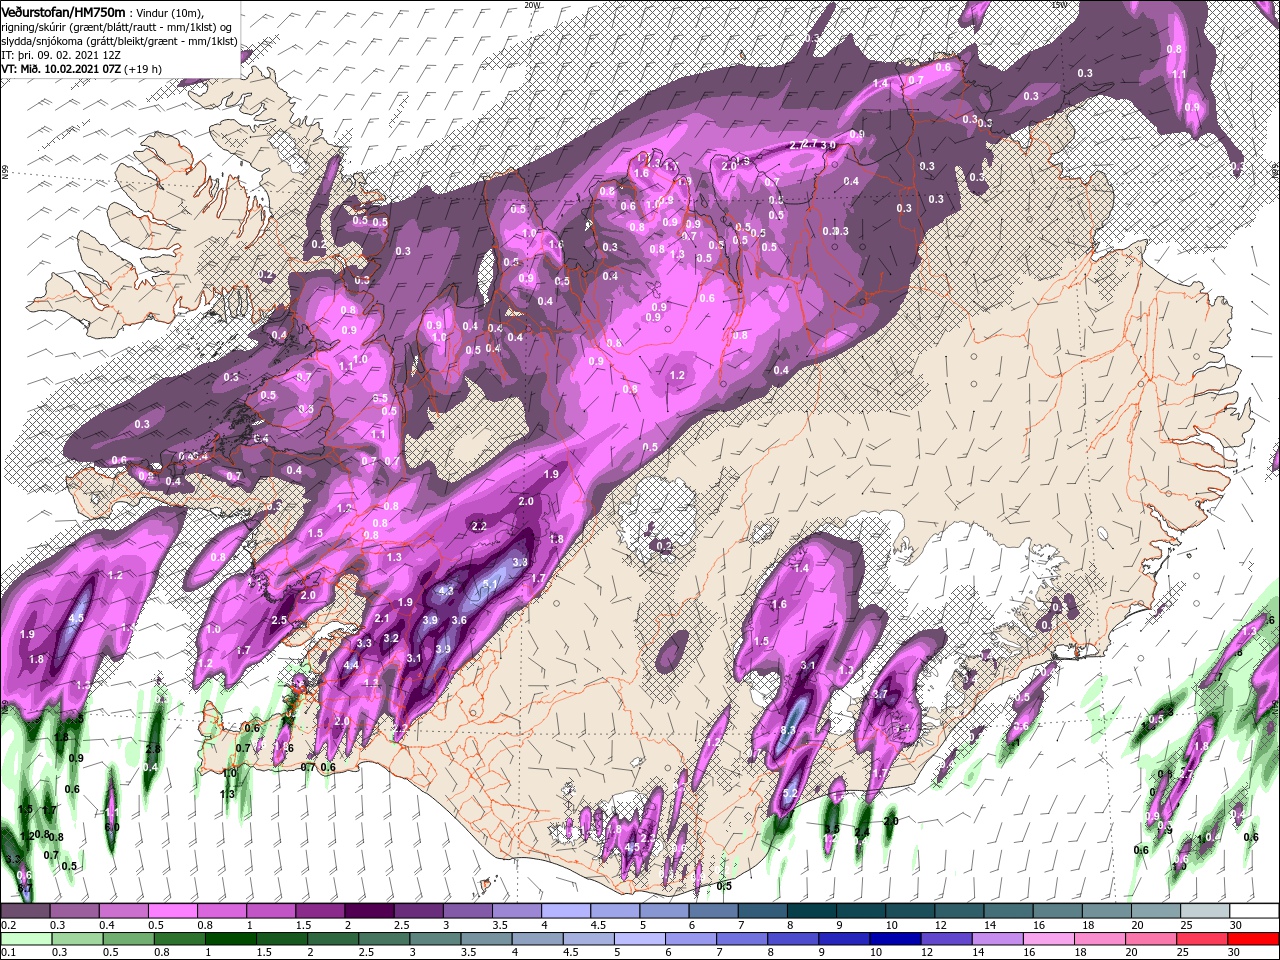Click the 5.1 precipitation value on the map

(x=491, y=584)
